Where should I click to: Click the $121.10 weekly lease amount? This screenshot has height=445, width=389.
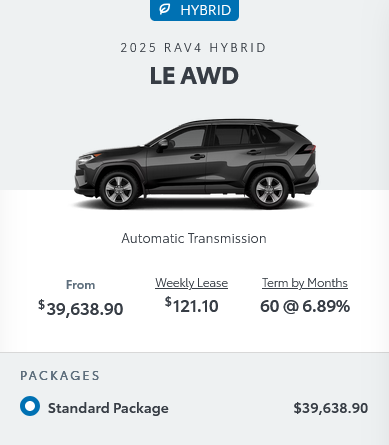point(192,306)
